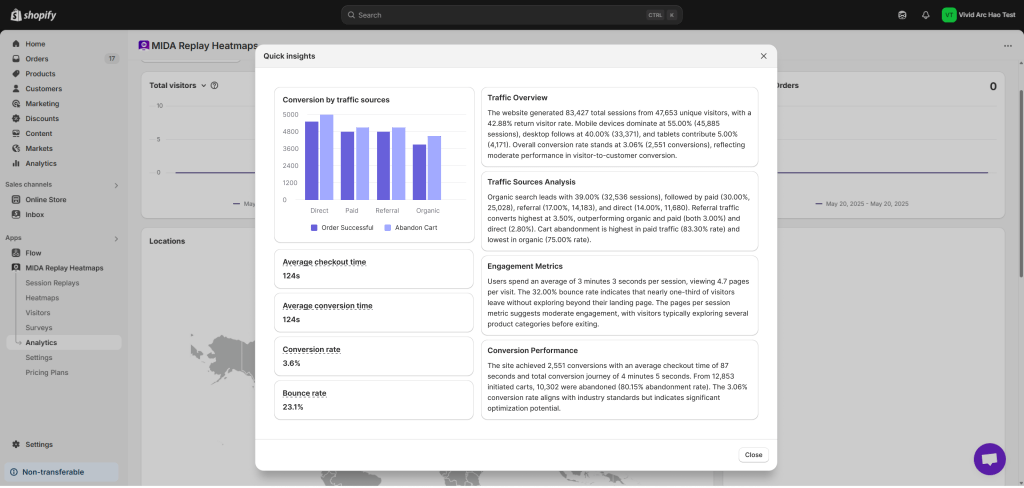Toggle Abandon Cart legend series
Viewport: 1024px width, 488px height.
pos(411,228)
